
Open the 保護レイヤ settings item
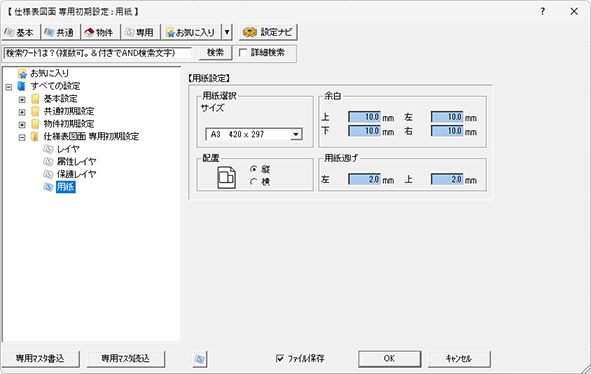click(77, 174)
